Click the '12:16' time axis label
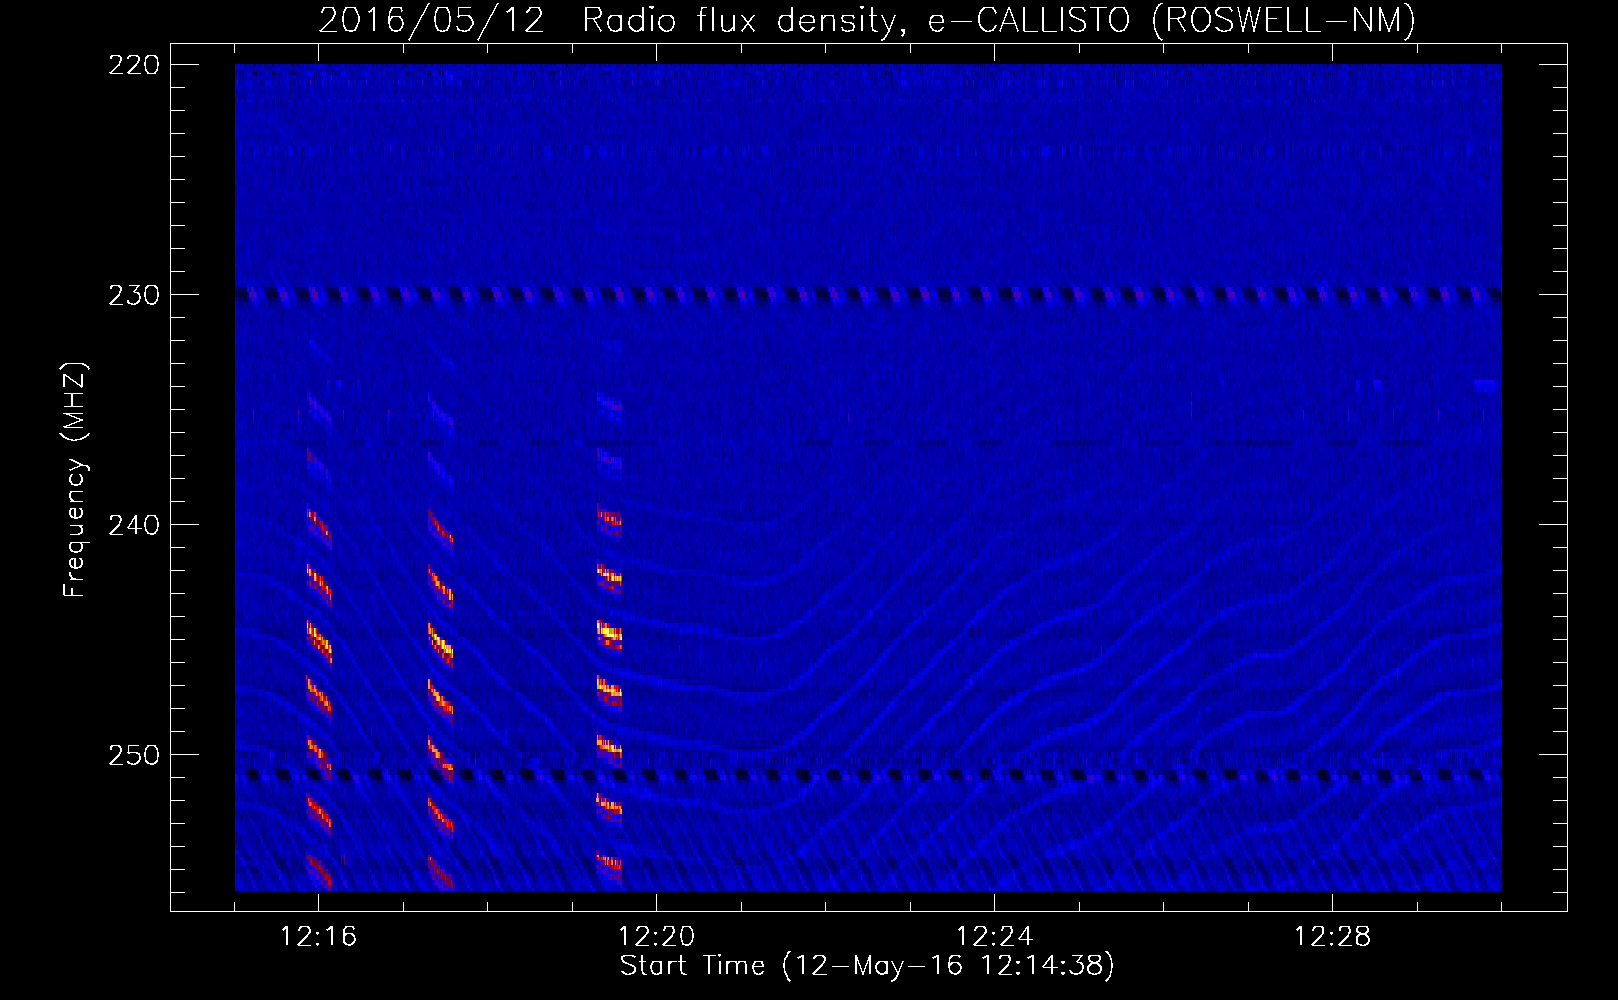Viewport: 1618px width, 1000px height. (x=318, y=937)
